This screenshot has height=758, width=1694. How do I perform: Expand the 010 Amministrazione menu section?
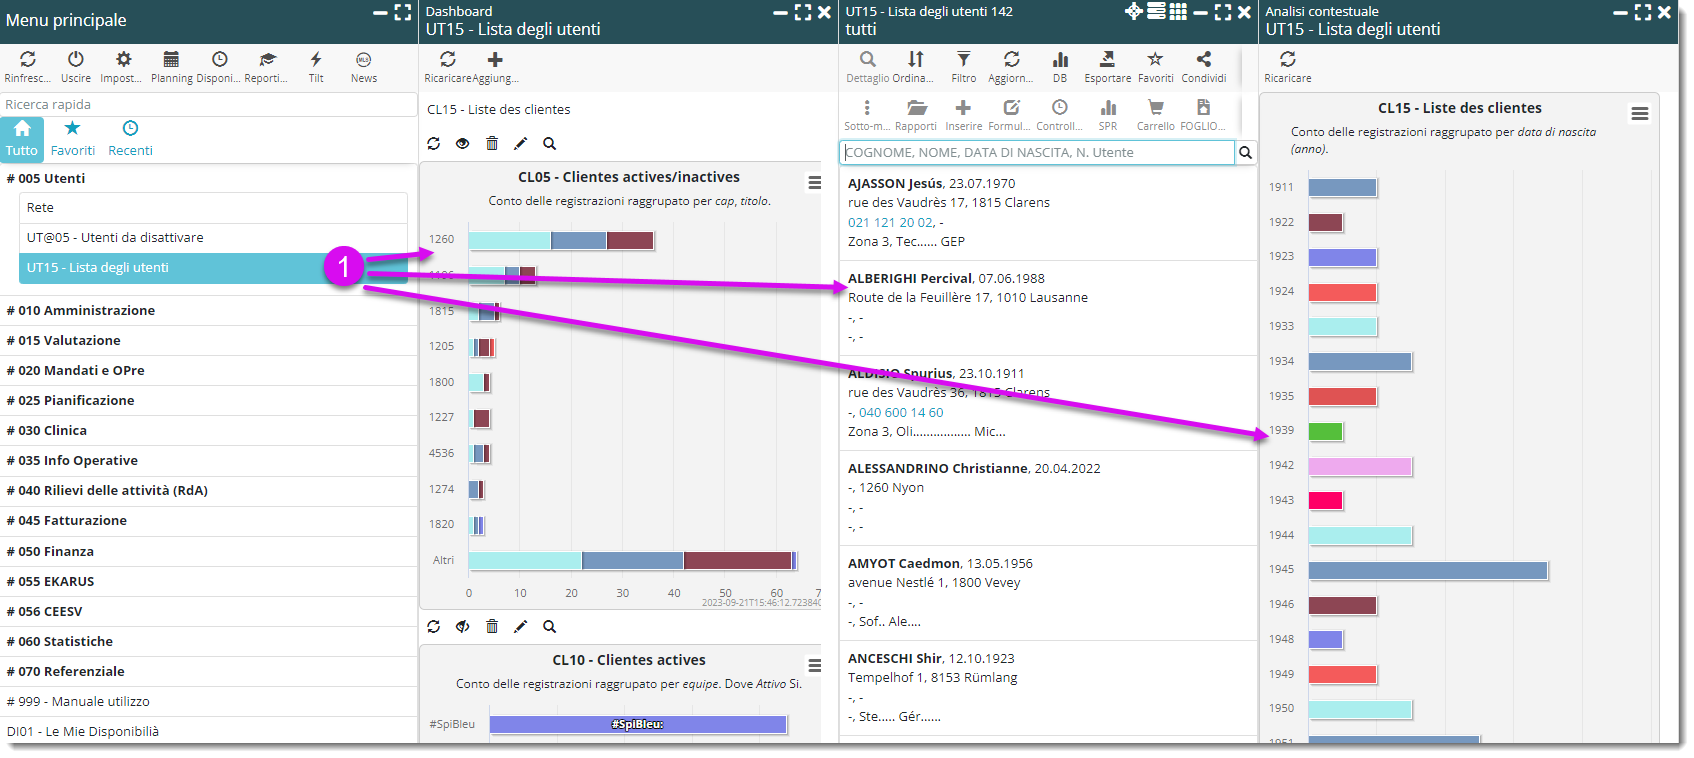(86, 311)
